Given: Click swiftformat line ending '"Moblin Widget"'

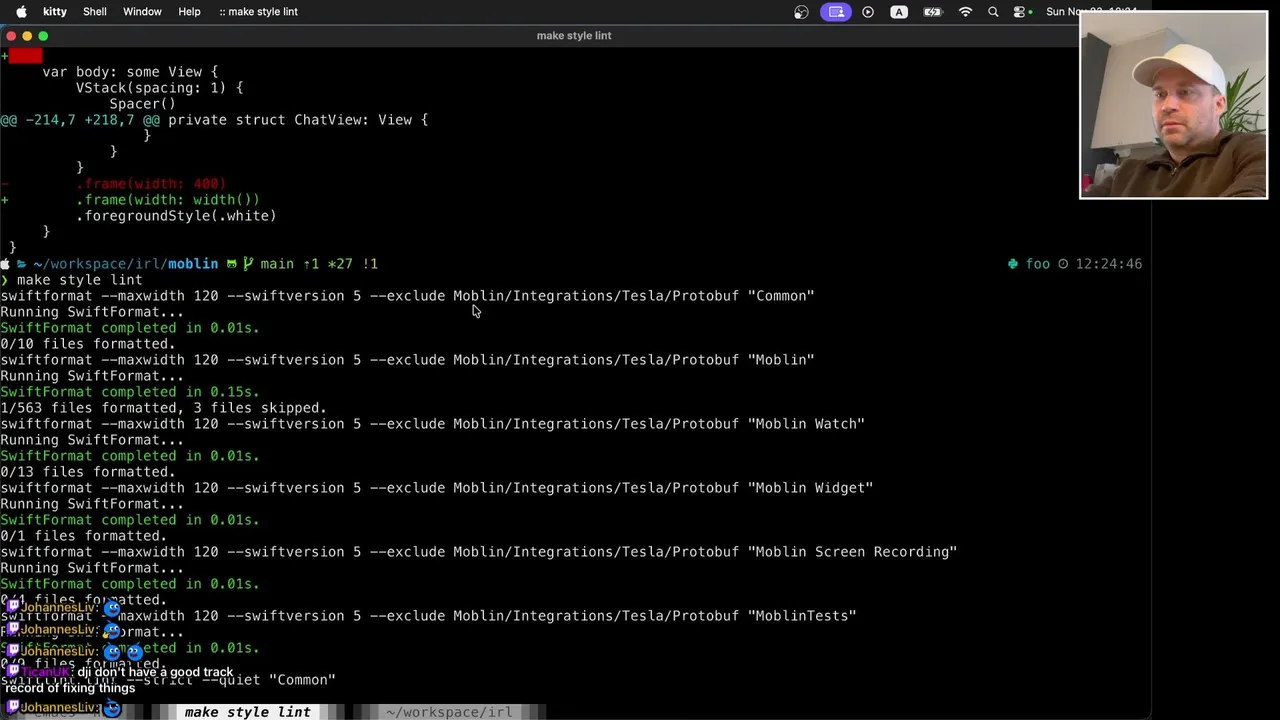Looking at the screenshot, I should pos(436,488).
